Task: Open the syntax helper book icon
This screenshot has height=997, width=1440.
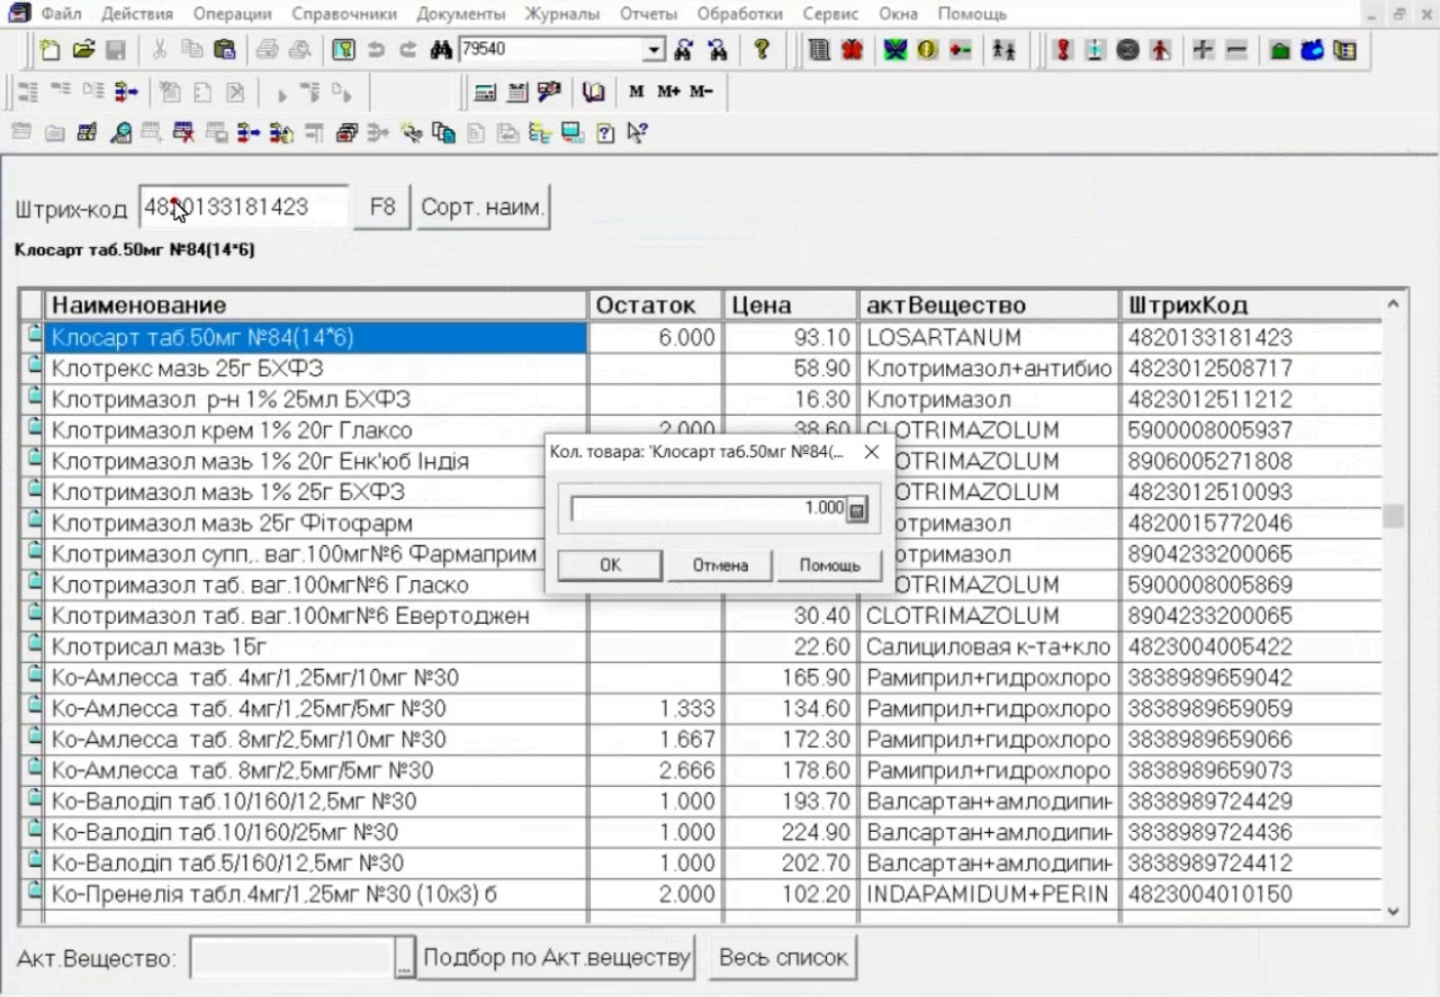Action: point(594,92)
